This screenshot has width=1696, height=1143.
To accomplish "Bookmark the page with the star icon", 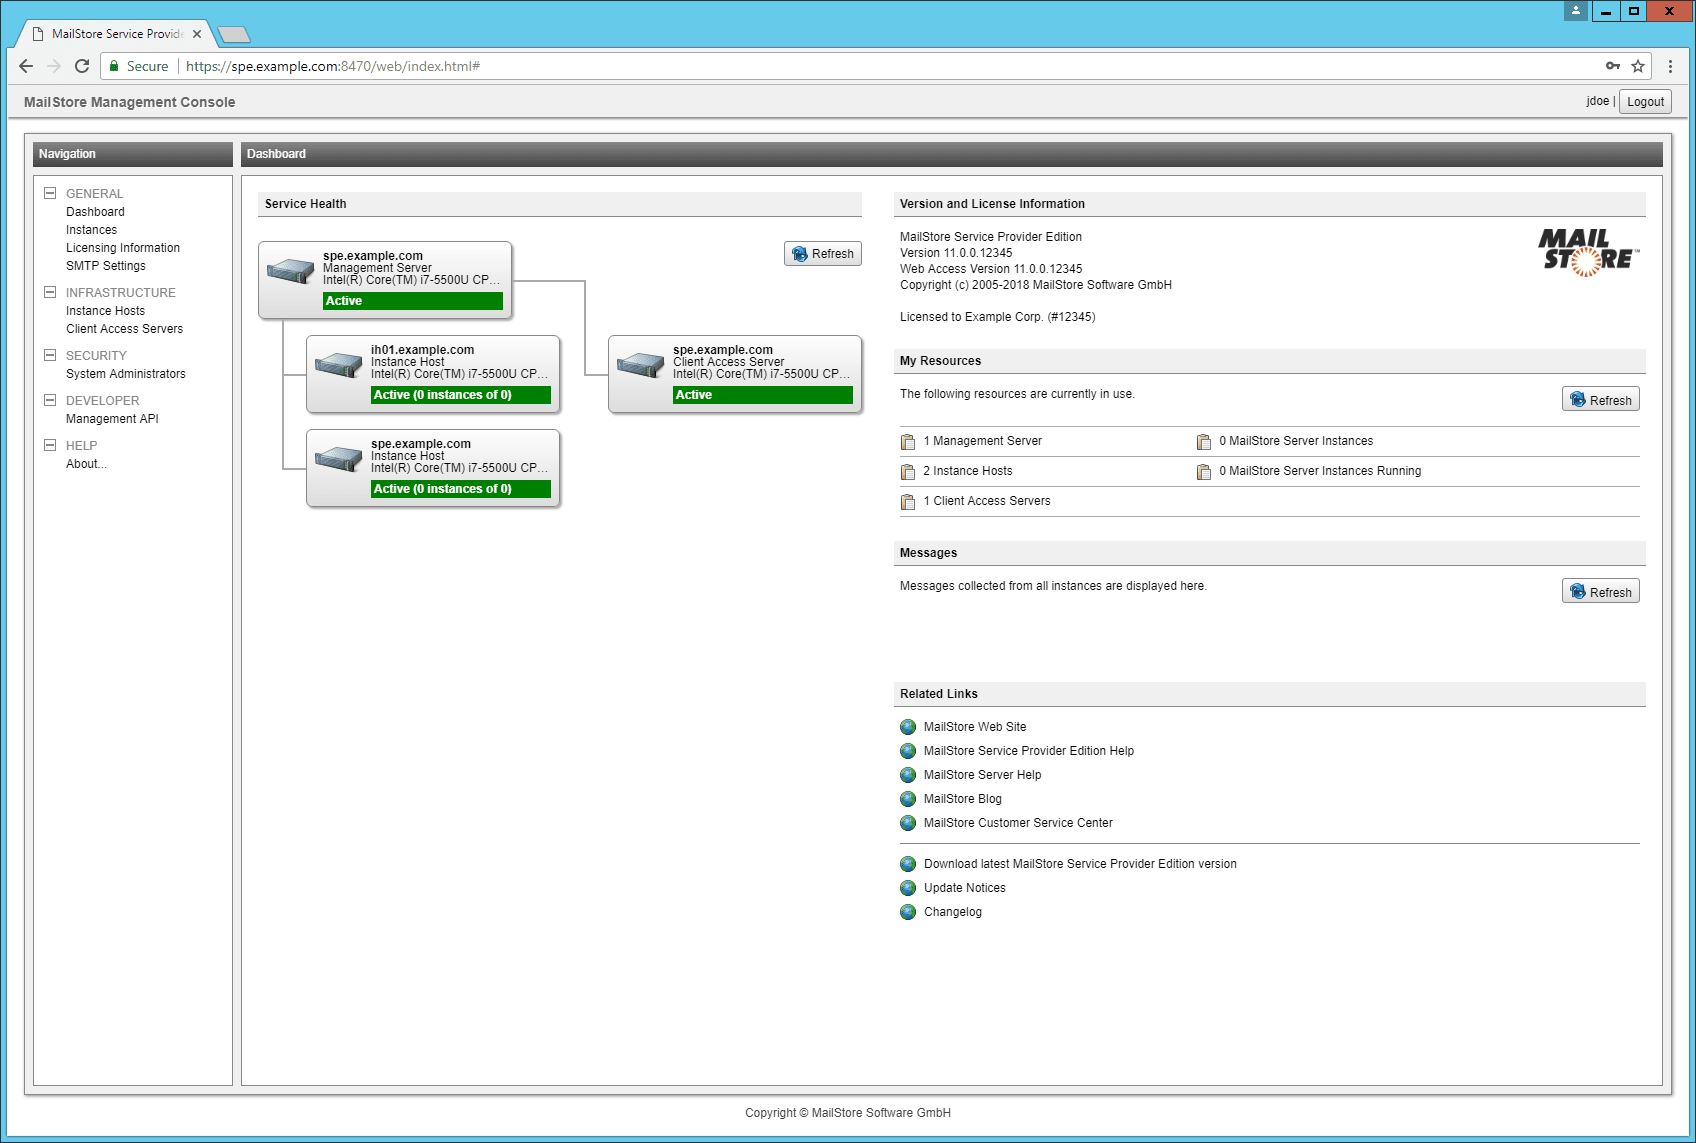I will click(1638, 66).
